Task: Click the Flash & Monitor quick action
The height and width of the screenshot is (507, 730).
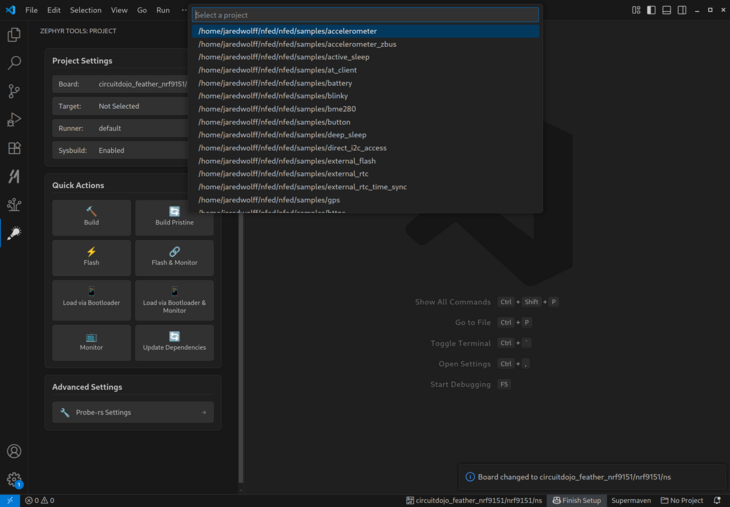Action: 175,257
